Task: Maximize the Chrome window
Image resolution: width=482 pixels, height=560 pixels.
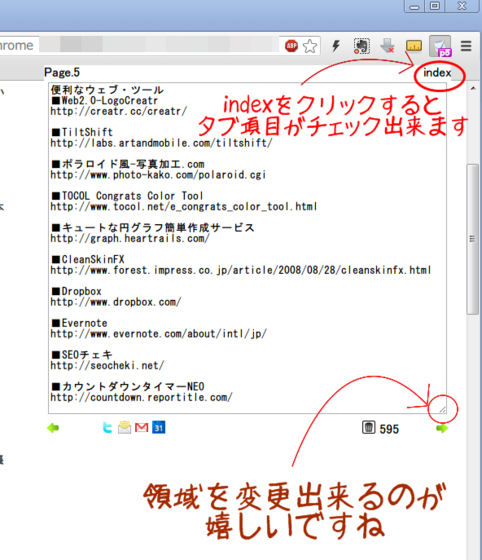Action: pos(435,6)
